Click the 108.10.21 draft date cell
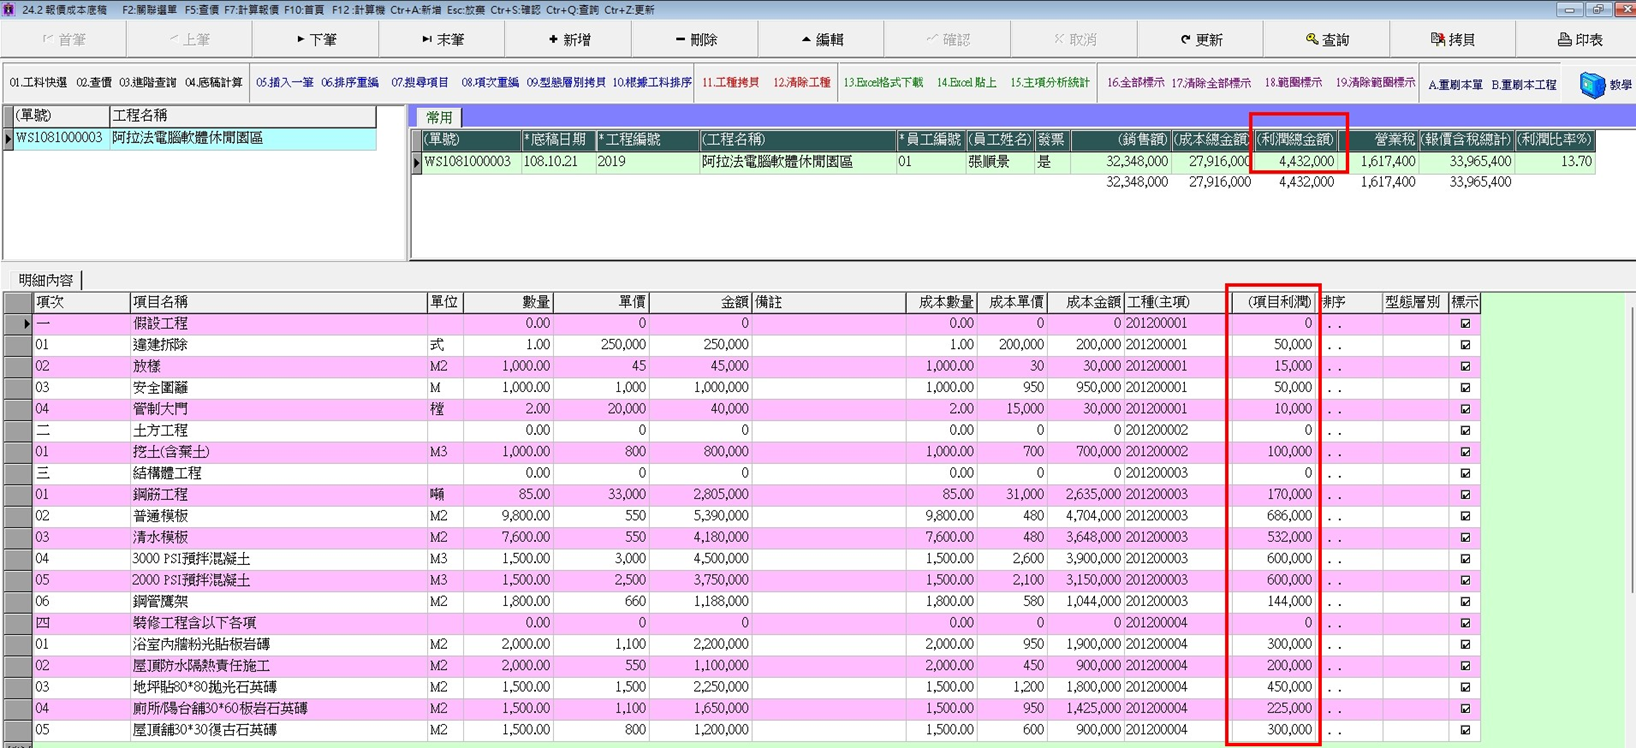Screen dimensions: 1636x748 click(x=558, y=161)
